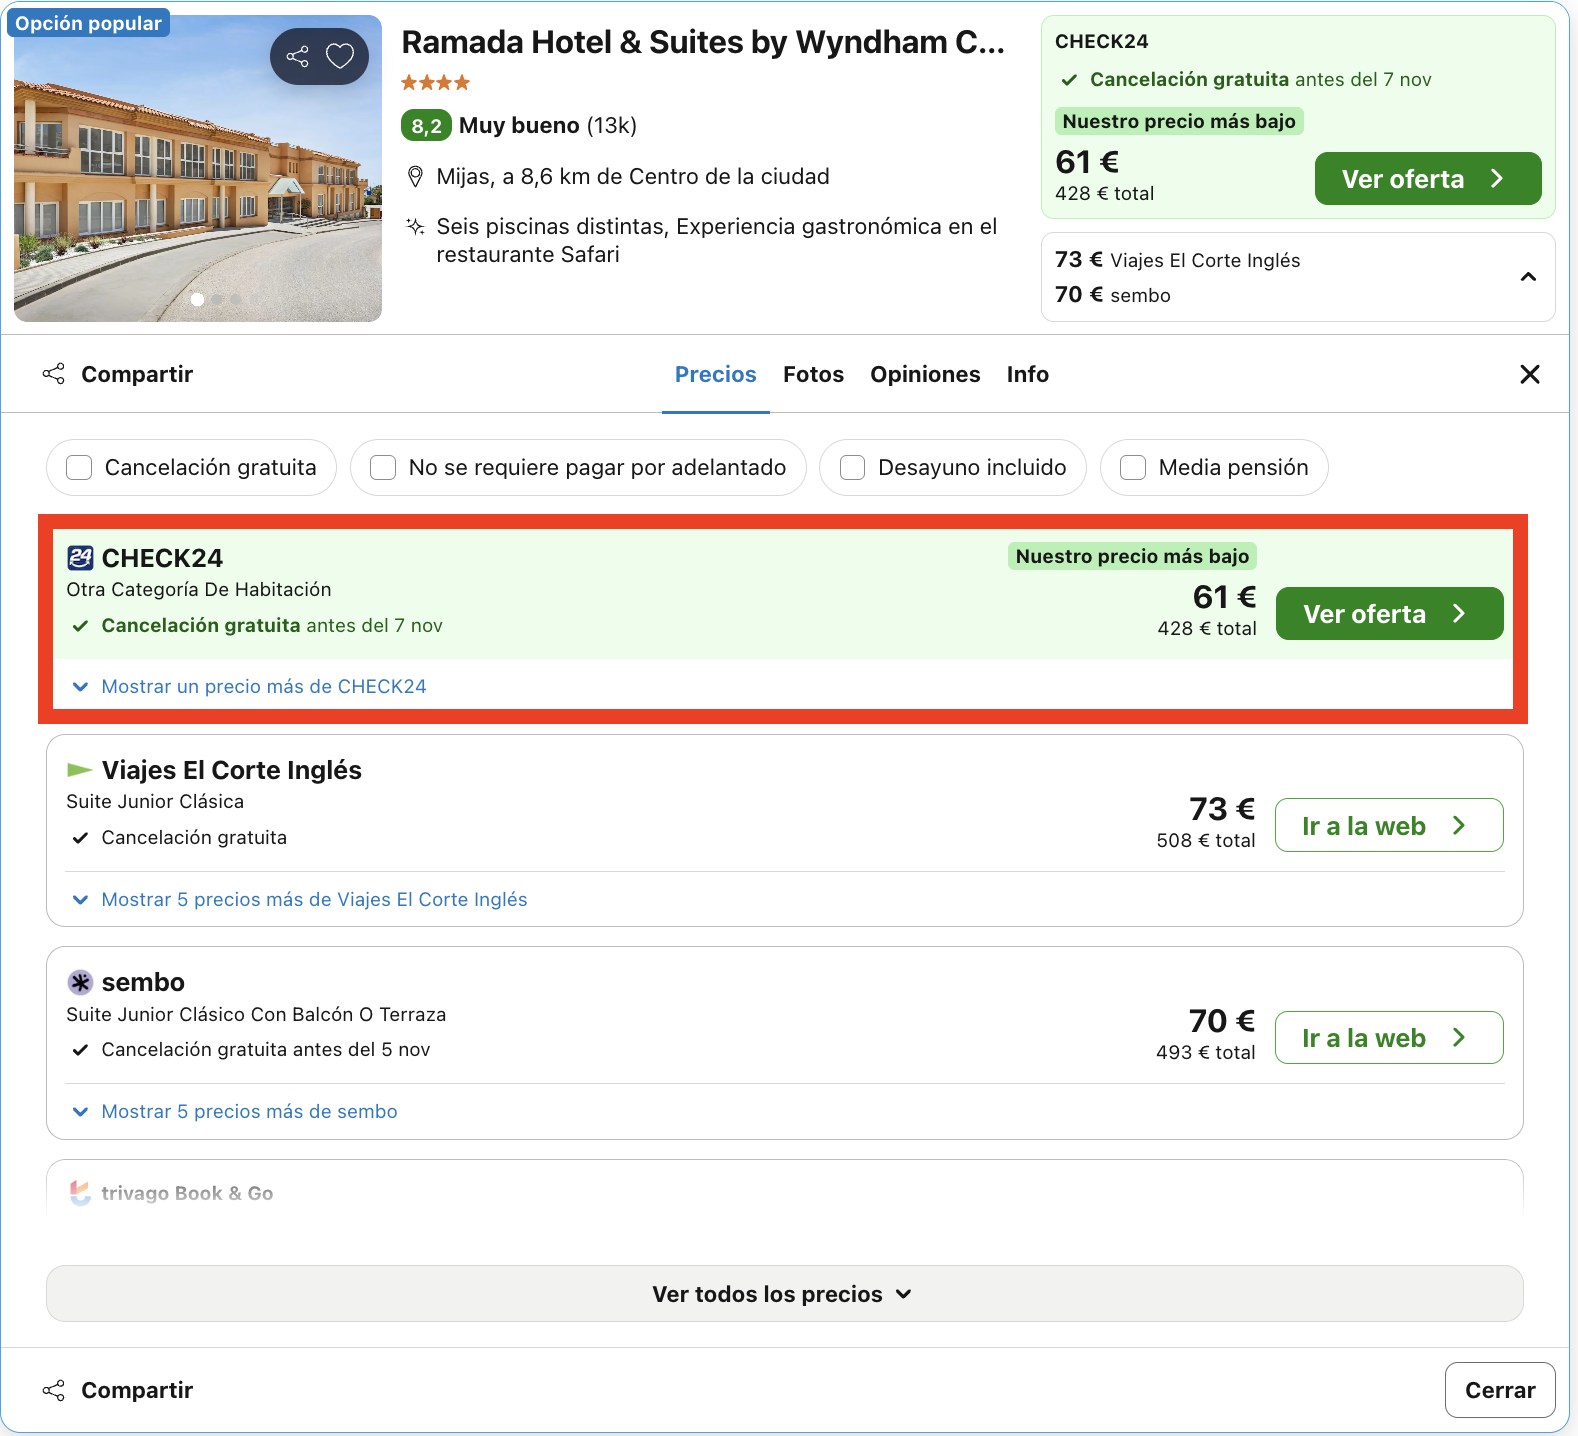Select the Info tab
Screen dimensions: 1578x1436
tap(1027, 374)
